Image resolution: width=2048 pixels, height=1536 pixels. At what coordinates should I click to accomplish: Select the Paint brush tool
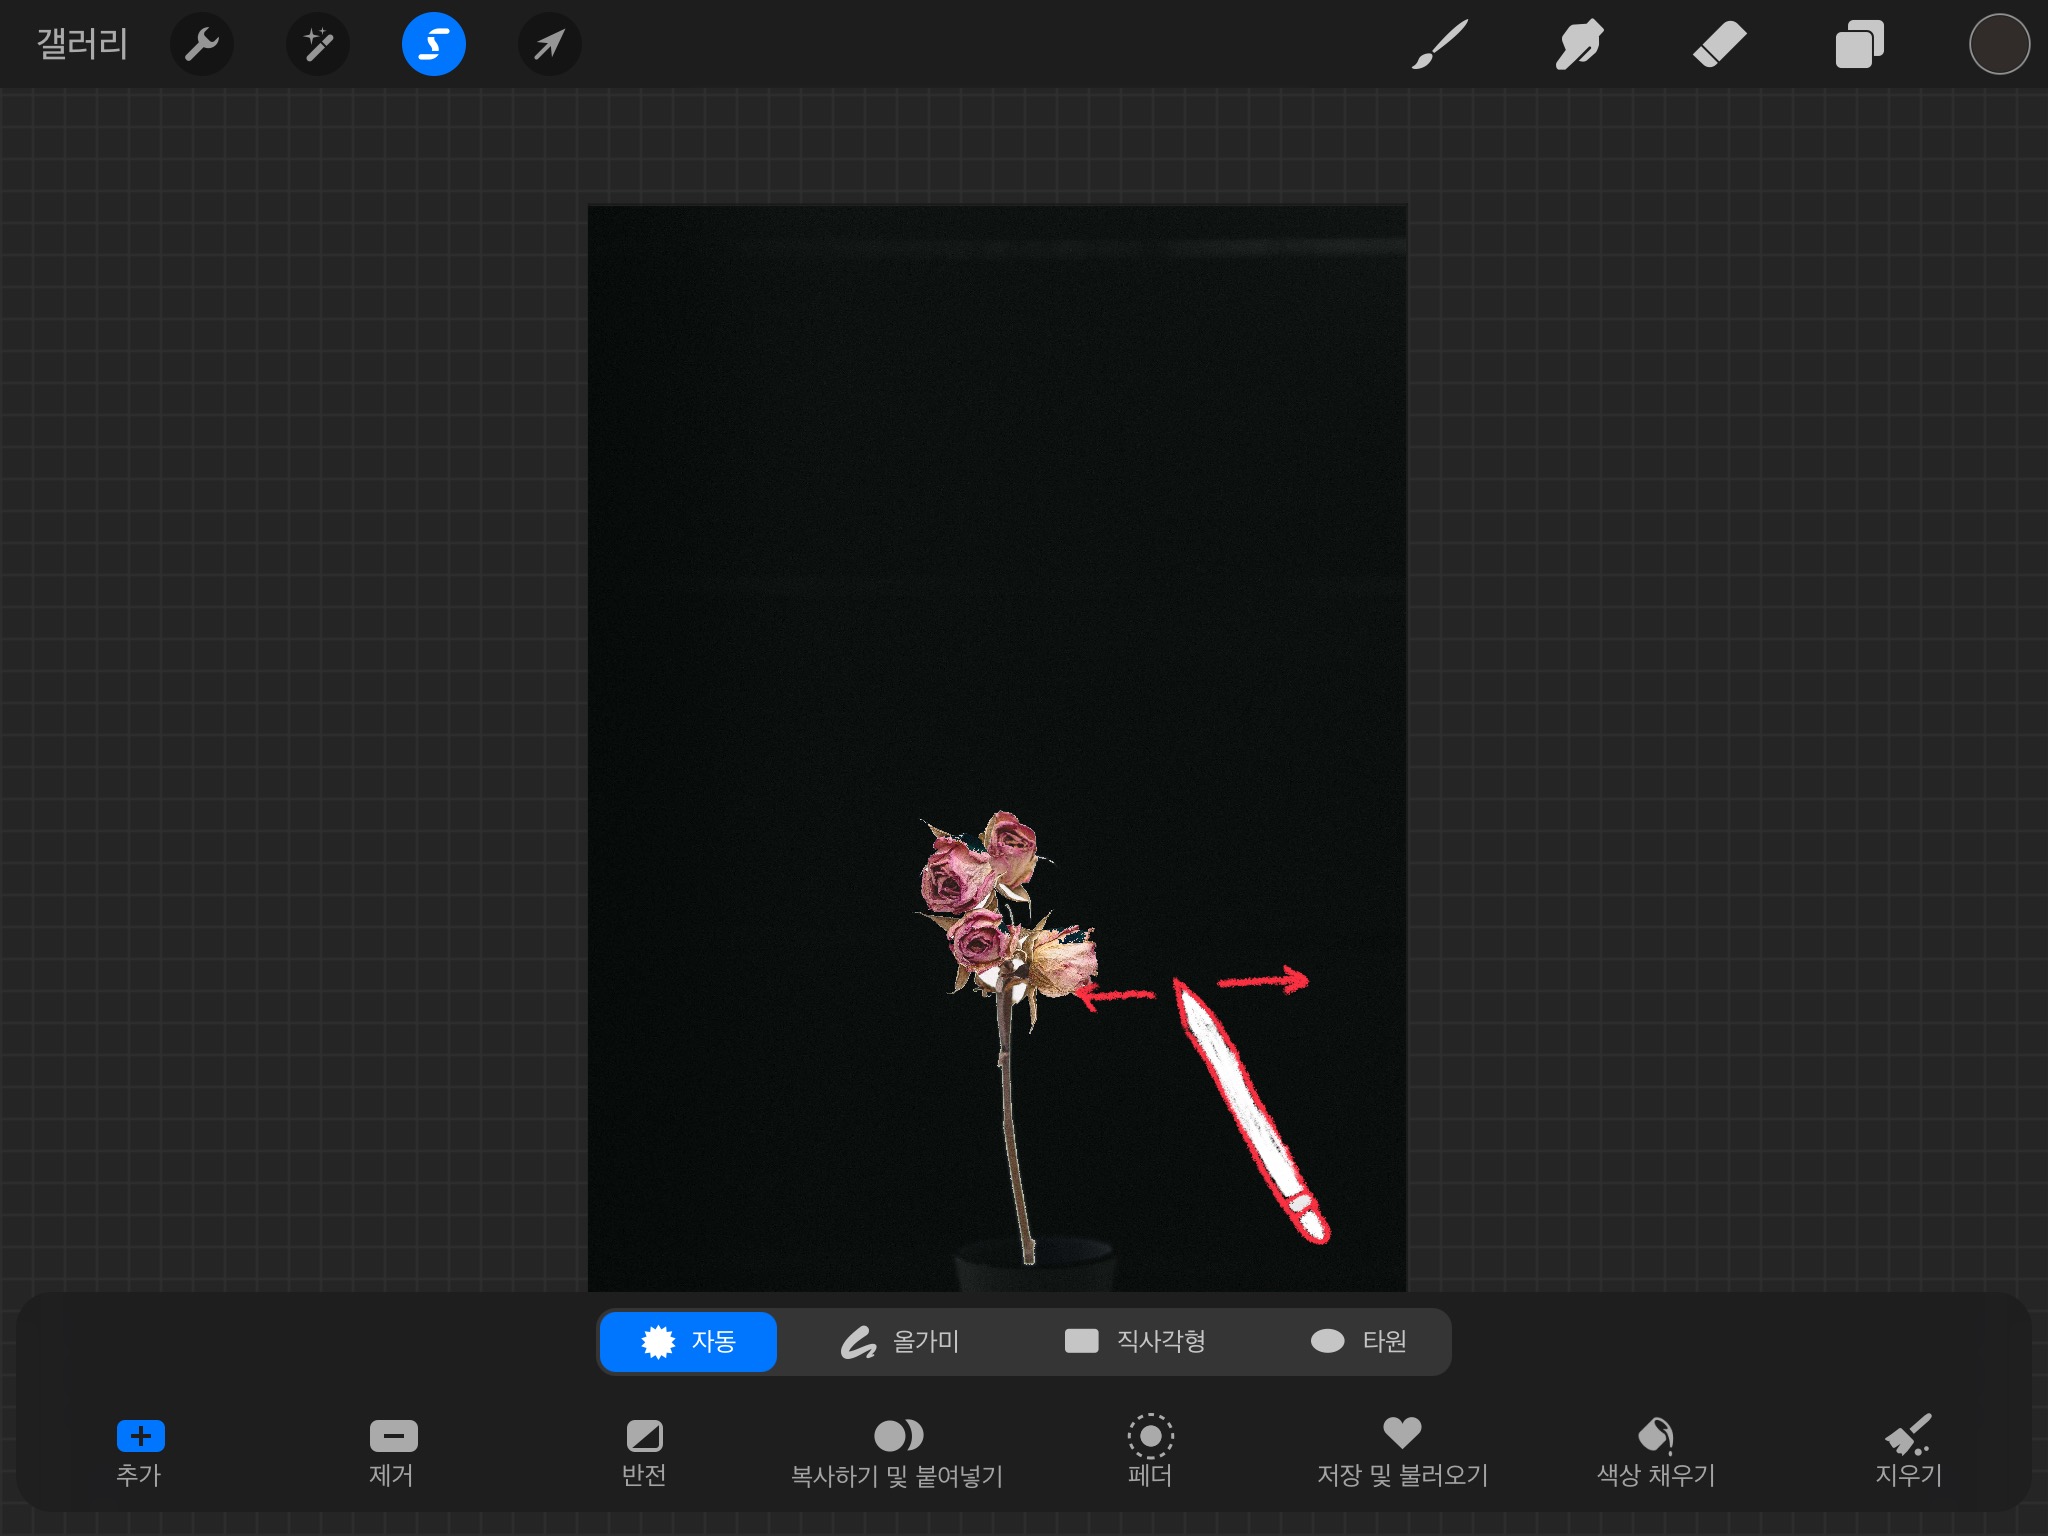(1439, 45)
